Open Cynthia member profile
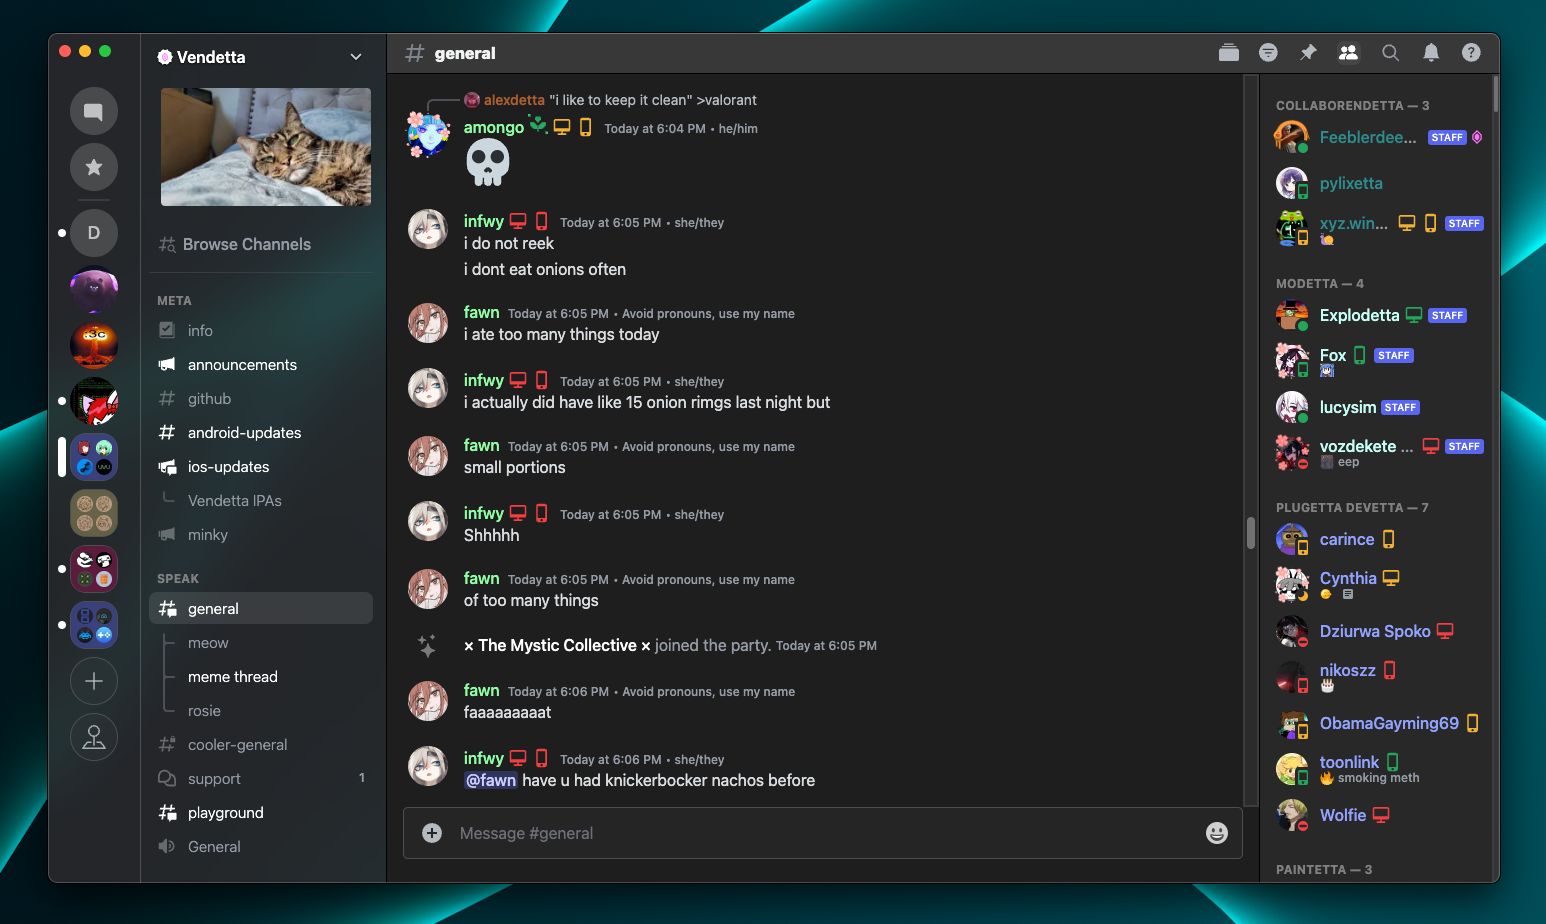The image size is (1546, 924). point(1378,584)
